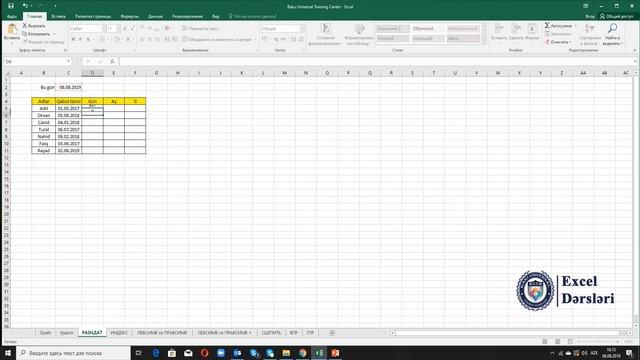Toggle Underline formatting in the Font group
This screenshot has height=360, width=640.
tap(88, 39)
